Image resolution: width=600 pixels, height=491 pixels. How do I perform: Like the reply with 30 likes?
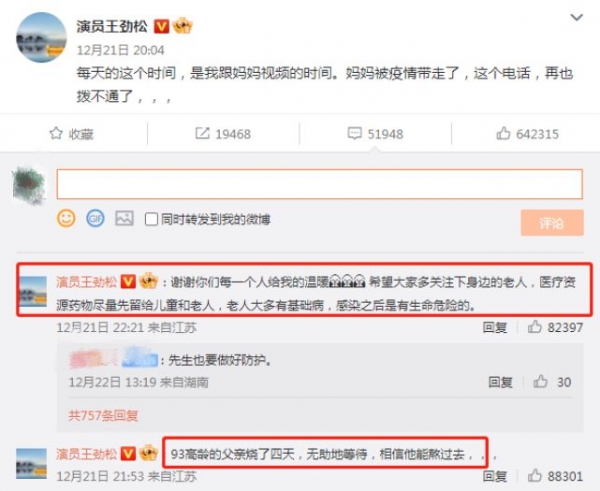click(541, 382)
